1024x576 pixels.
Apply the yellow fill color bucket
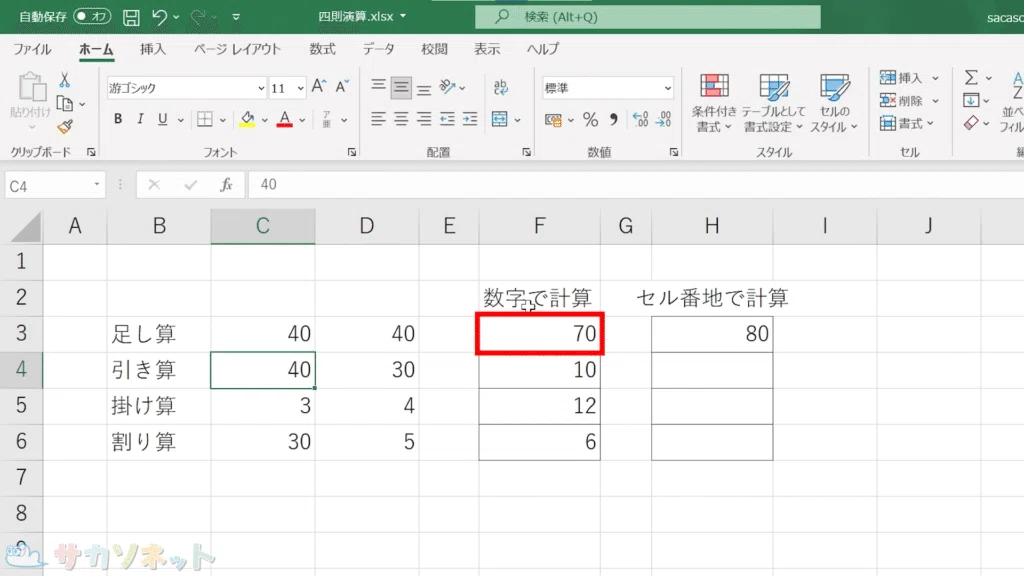point(248,119)
